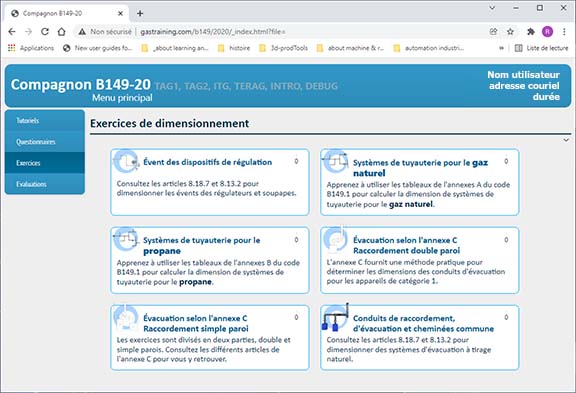
Task: Open the profile avatar 'R'
Action: tap(547, 32)
